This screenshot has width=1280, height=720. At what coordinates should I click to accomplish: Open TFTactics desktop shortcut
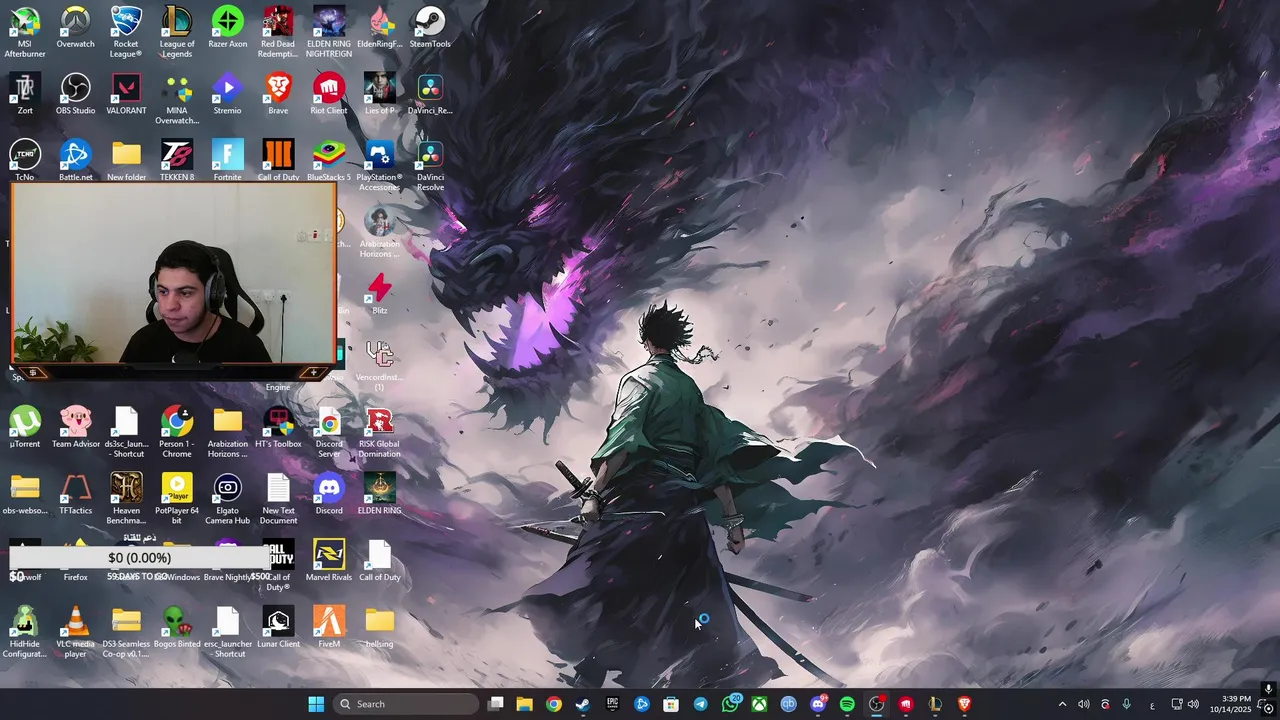[x=75, y=495]
